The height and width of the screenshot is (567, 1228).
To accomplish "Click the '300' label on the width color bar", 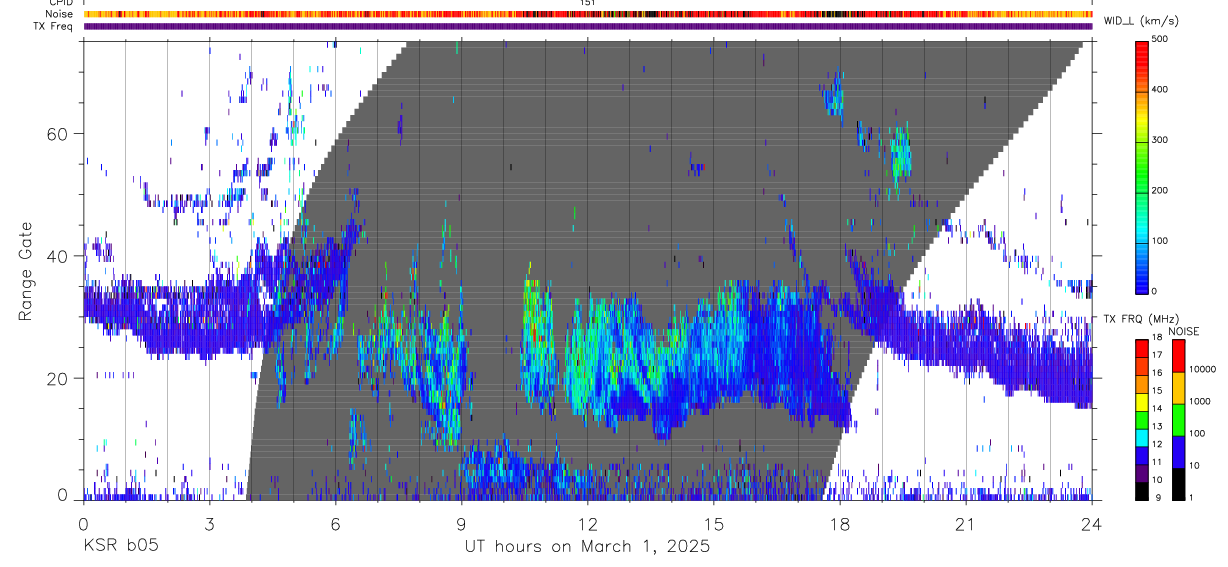I will tap(1161, 140).
